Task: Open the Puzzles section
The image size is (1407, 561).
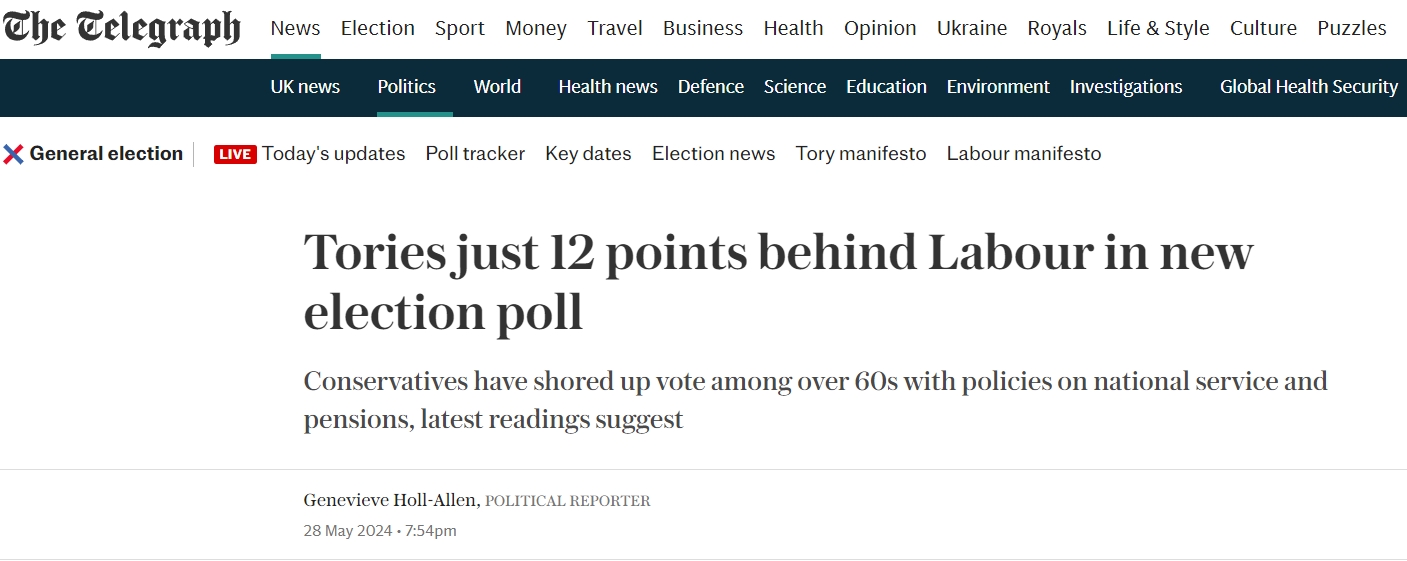Action: (1352, 28)
